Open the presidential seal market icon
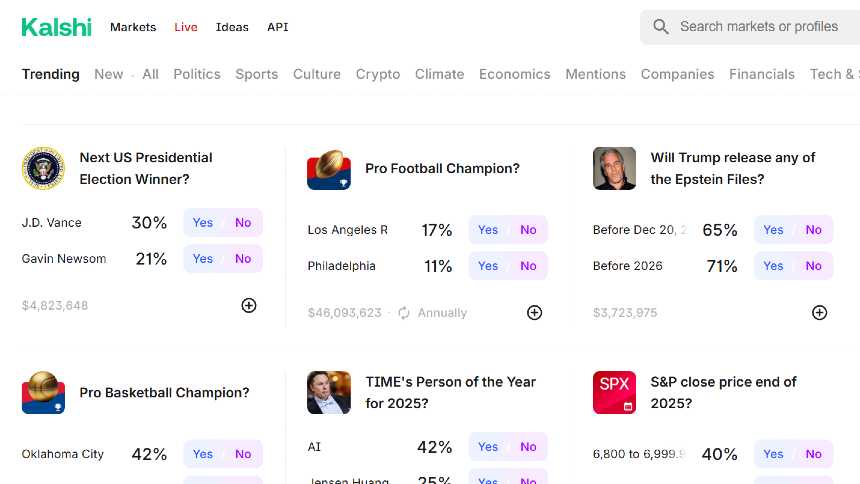Screen dimensions: 860x484 tap(43, 168)
